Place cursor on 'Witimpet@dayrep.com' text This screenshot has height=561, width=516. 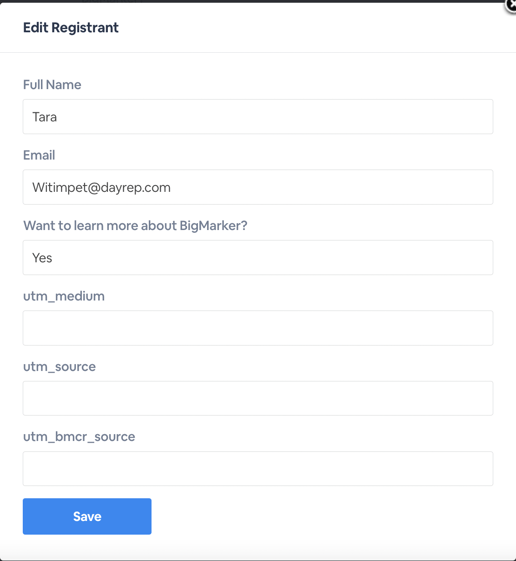(x=101, y=187)
